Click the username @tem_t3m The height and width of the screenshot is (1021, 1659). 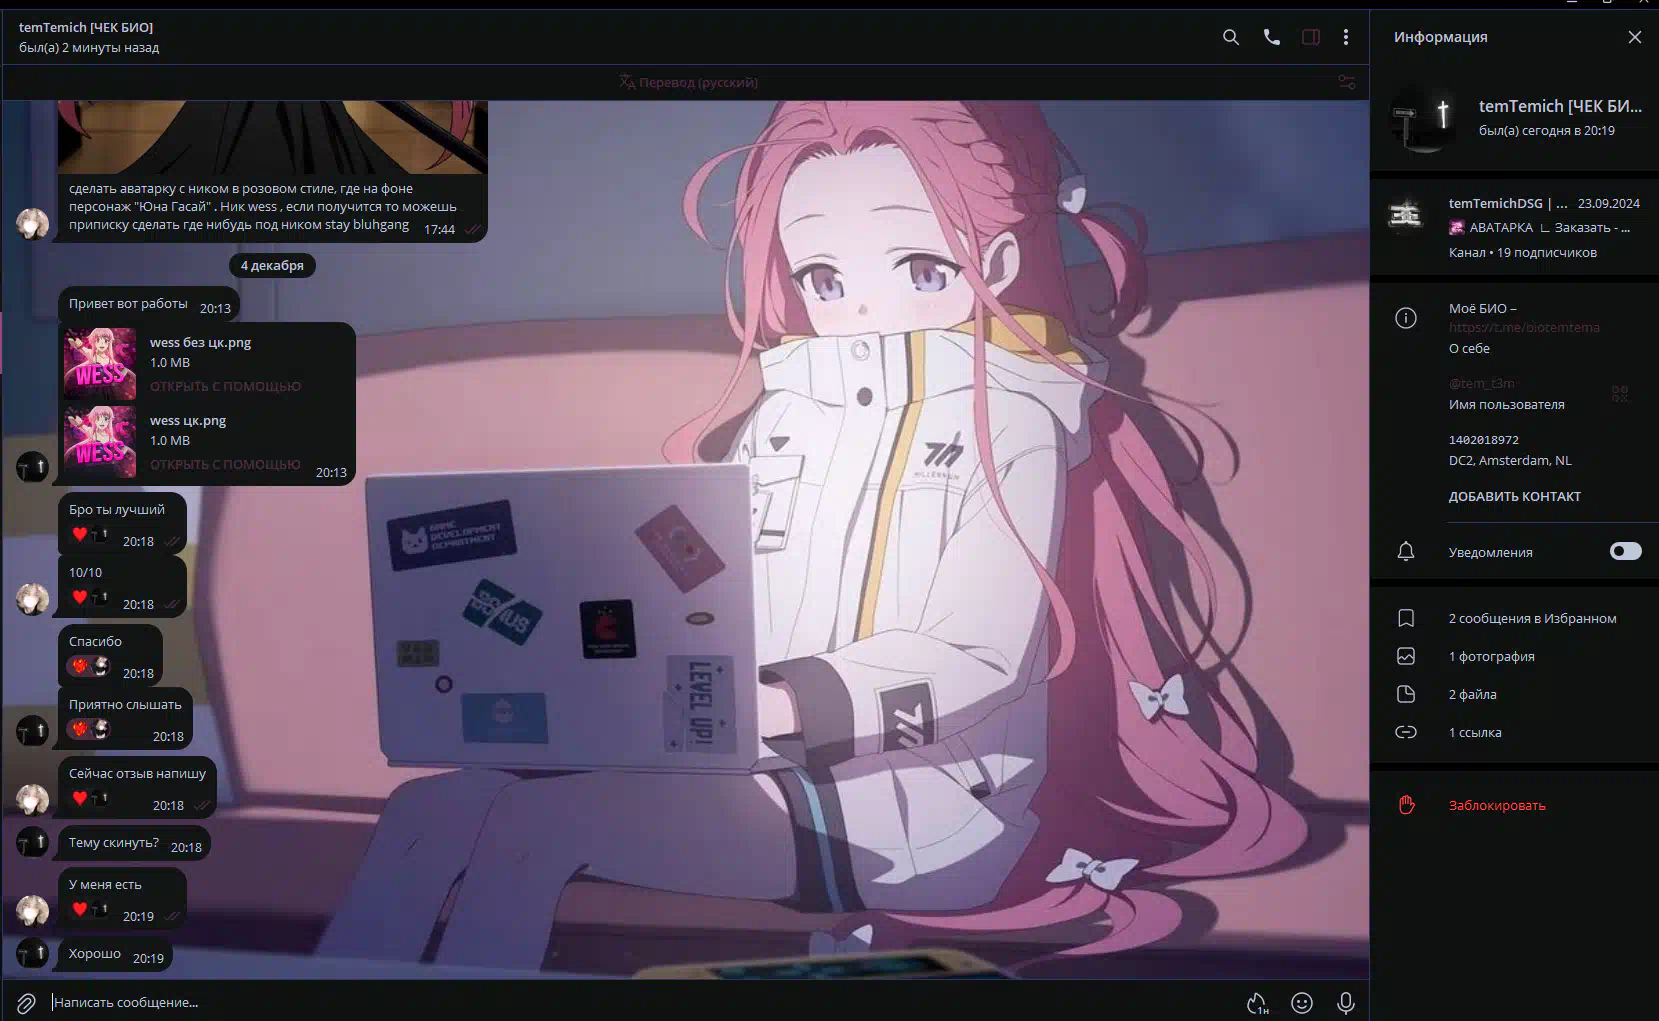click(1481, 383)
